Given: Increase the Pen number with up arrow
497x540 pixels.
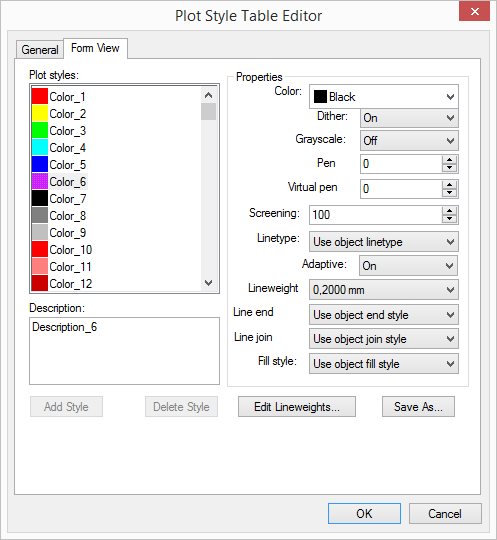Looking at the screenshot, I should [449, 160].
